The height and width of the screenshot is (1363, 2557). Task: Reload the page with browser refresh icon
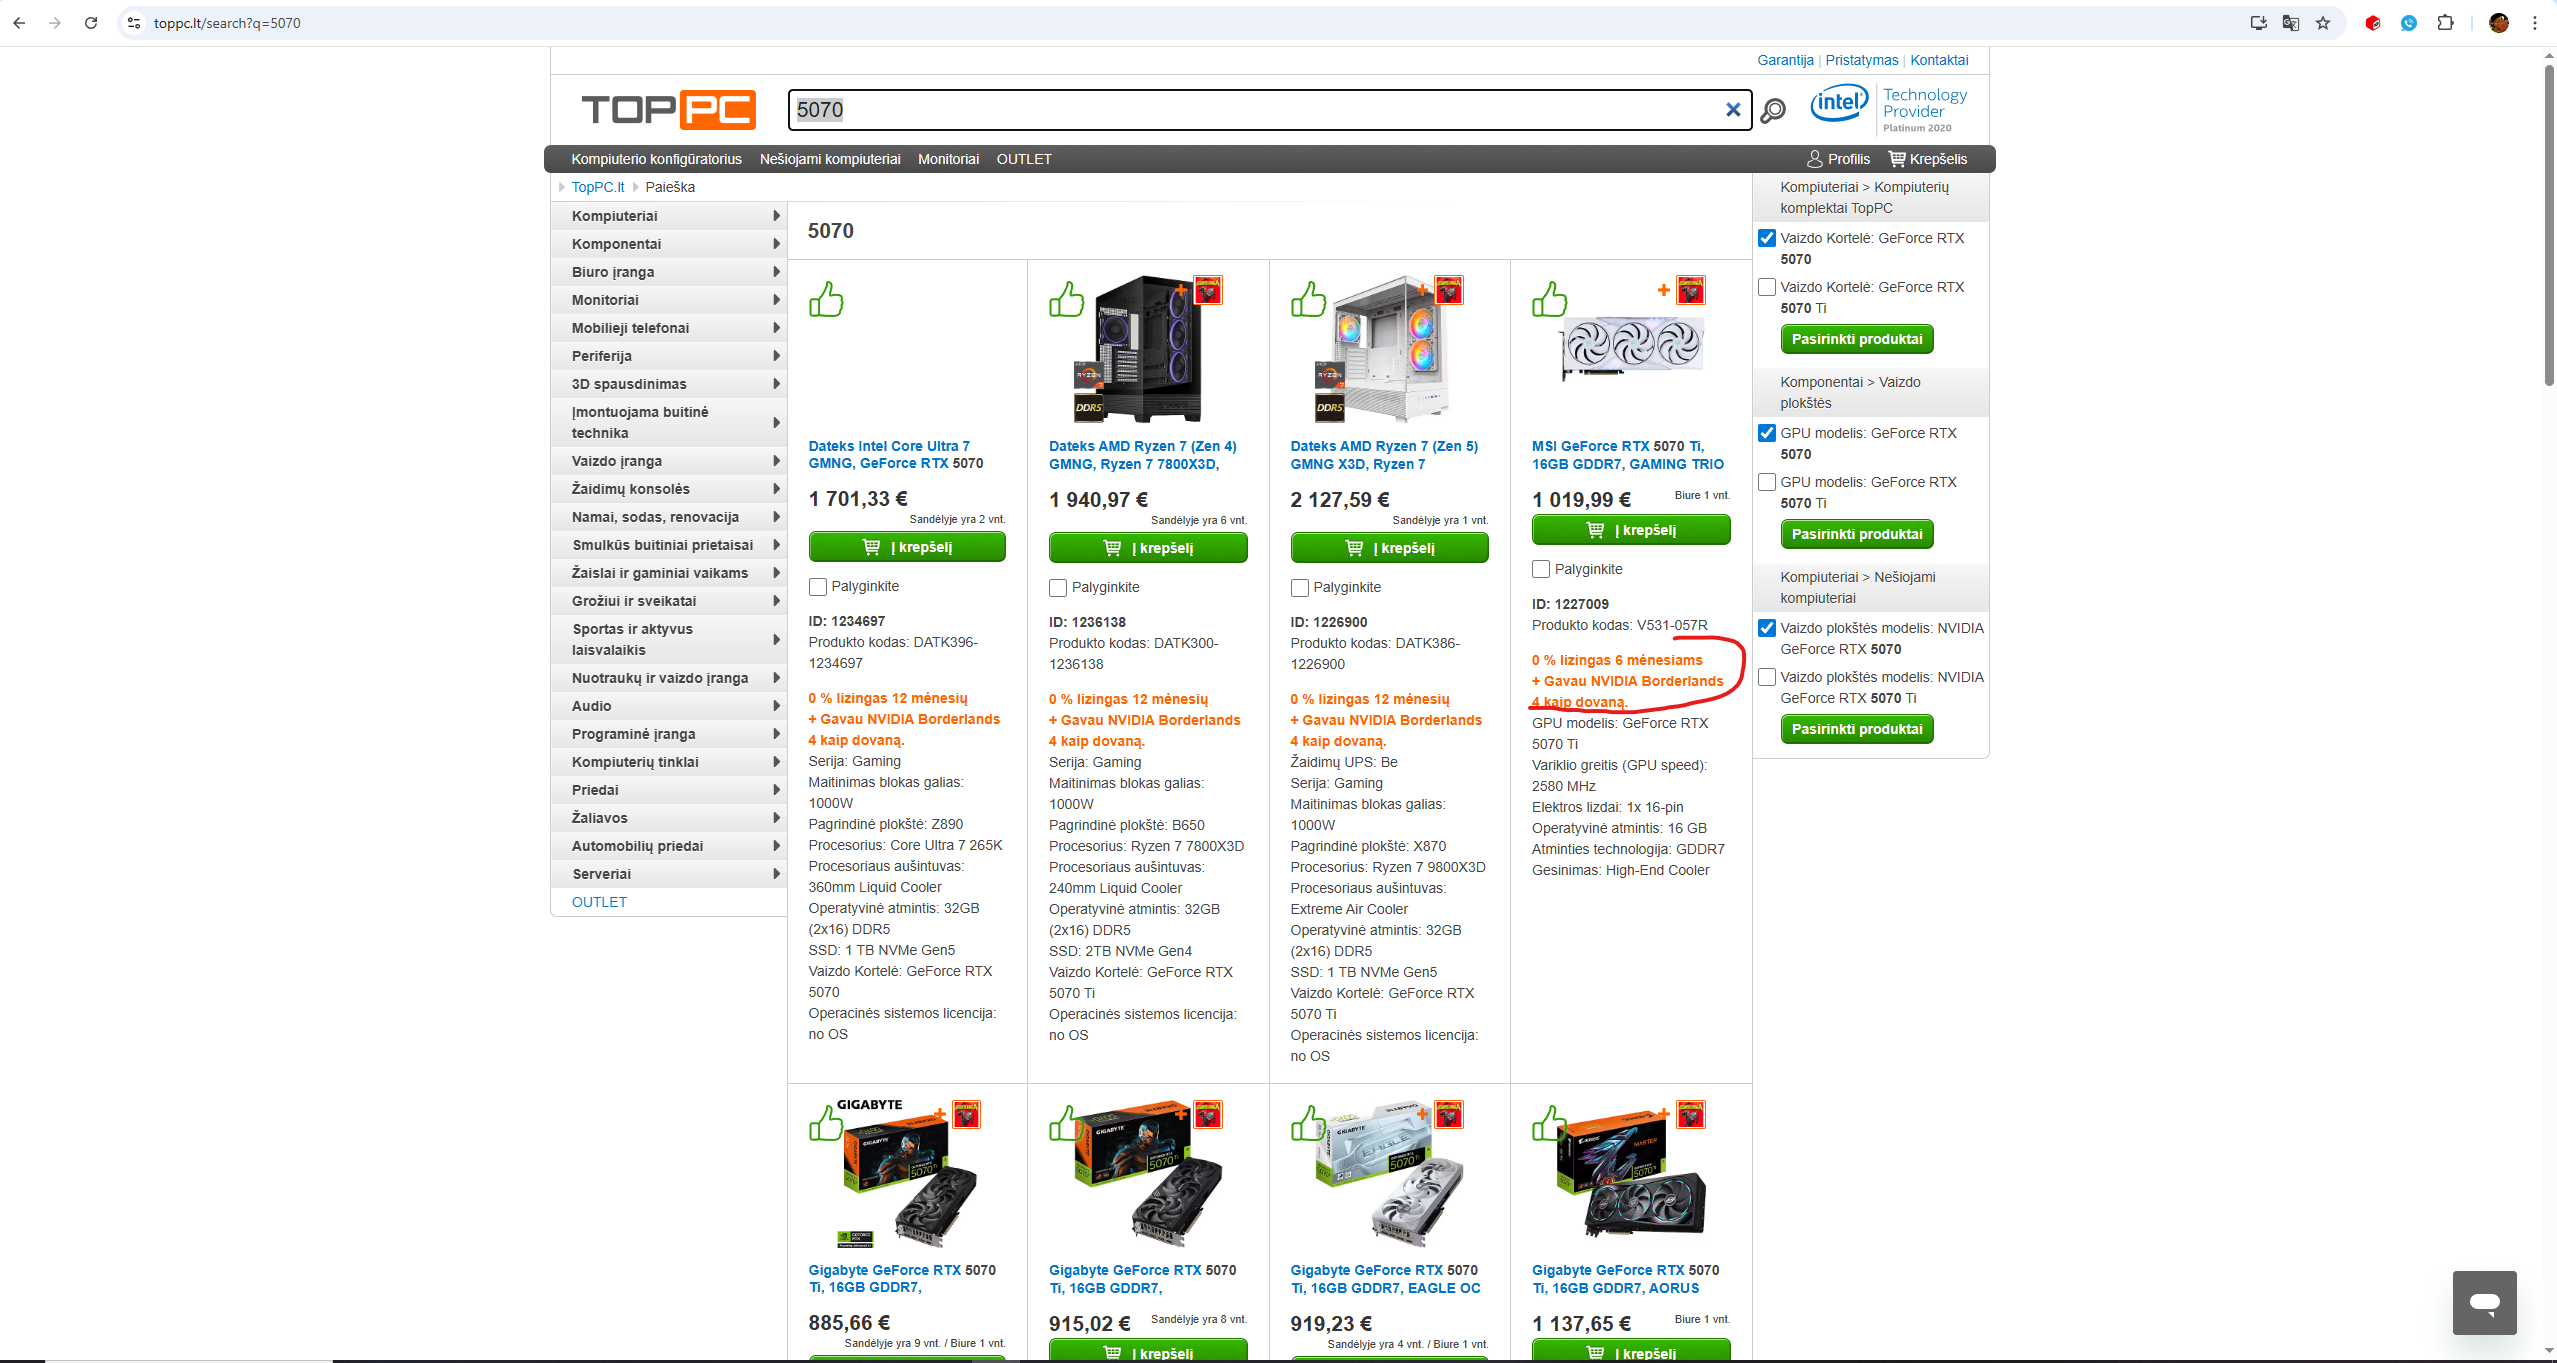pyautogui.click(x=91, y=23)
